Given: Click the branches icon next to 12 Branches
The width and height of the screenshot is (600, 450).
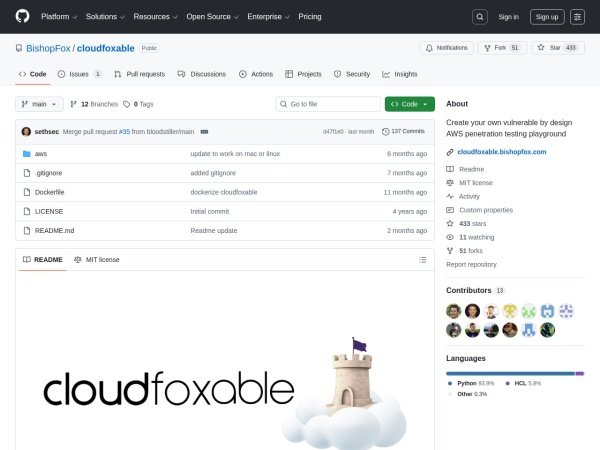Looking at the screenshot, I should pyautogui.click(x=73, y=104).
